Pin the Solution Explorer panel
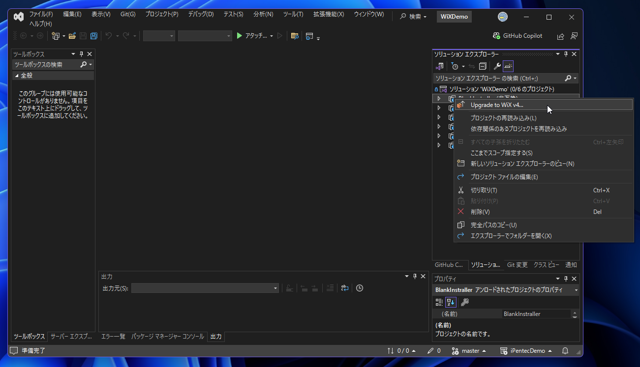The image size is (640, 367). click(x=566, y=54)
